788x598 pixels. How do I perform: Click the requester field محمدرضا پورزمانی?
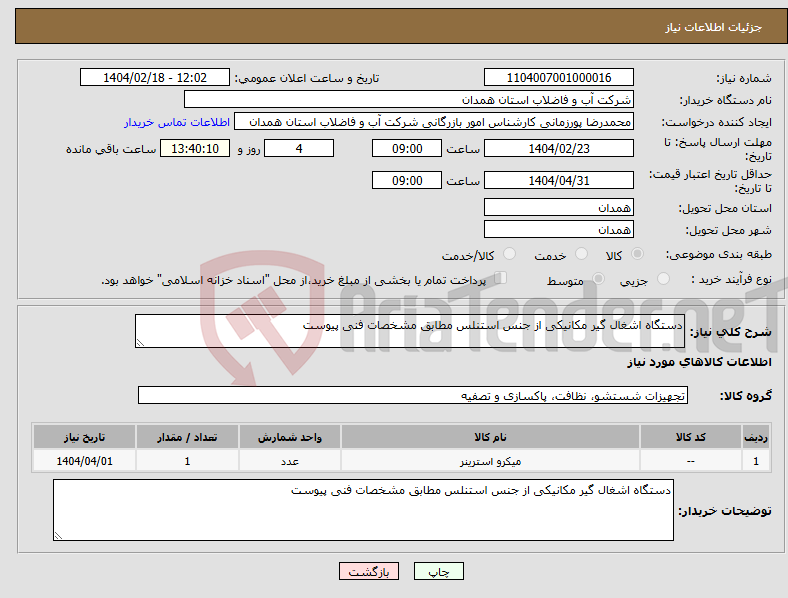(434, 122)
